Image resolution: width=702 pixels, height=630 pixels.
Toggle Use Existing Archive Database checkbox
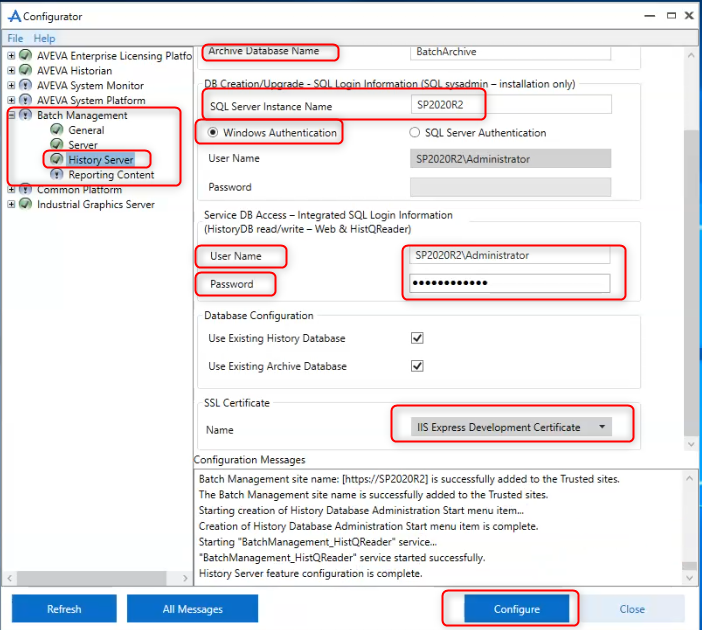pyautogui.click(x=417, y=366)
